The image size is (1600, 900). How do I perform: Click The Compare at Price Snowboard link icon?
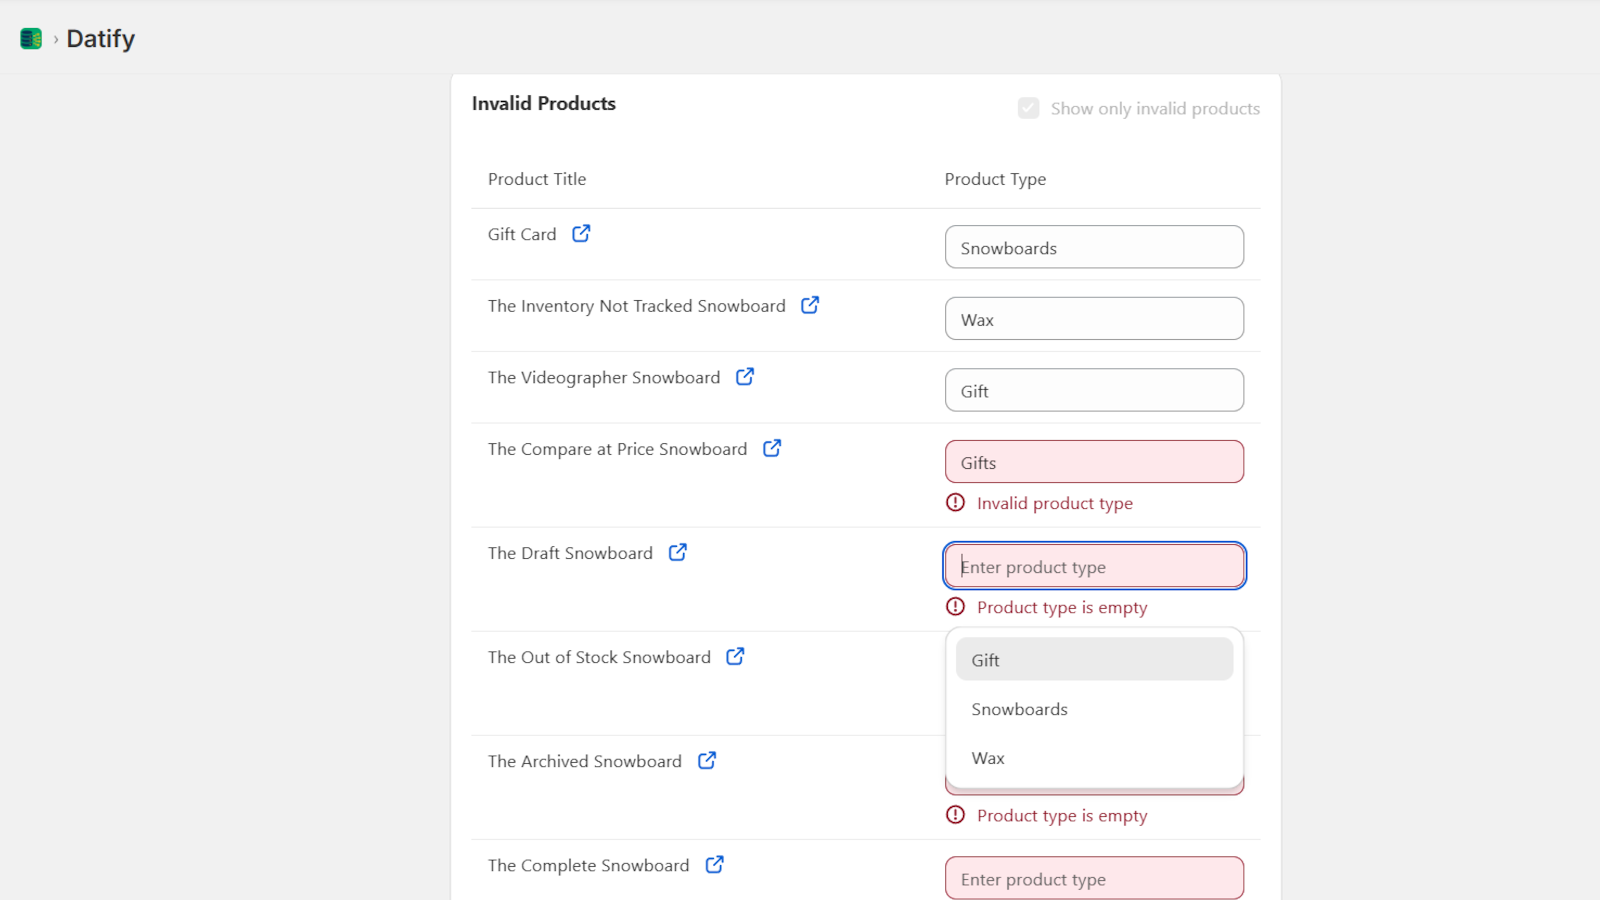[x=771, y=448]
